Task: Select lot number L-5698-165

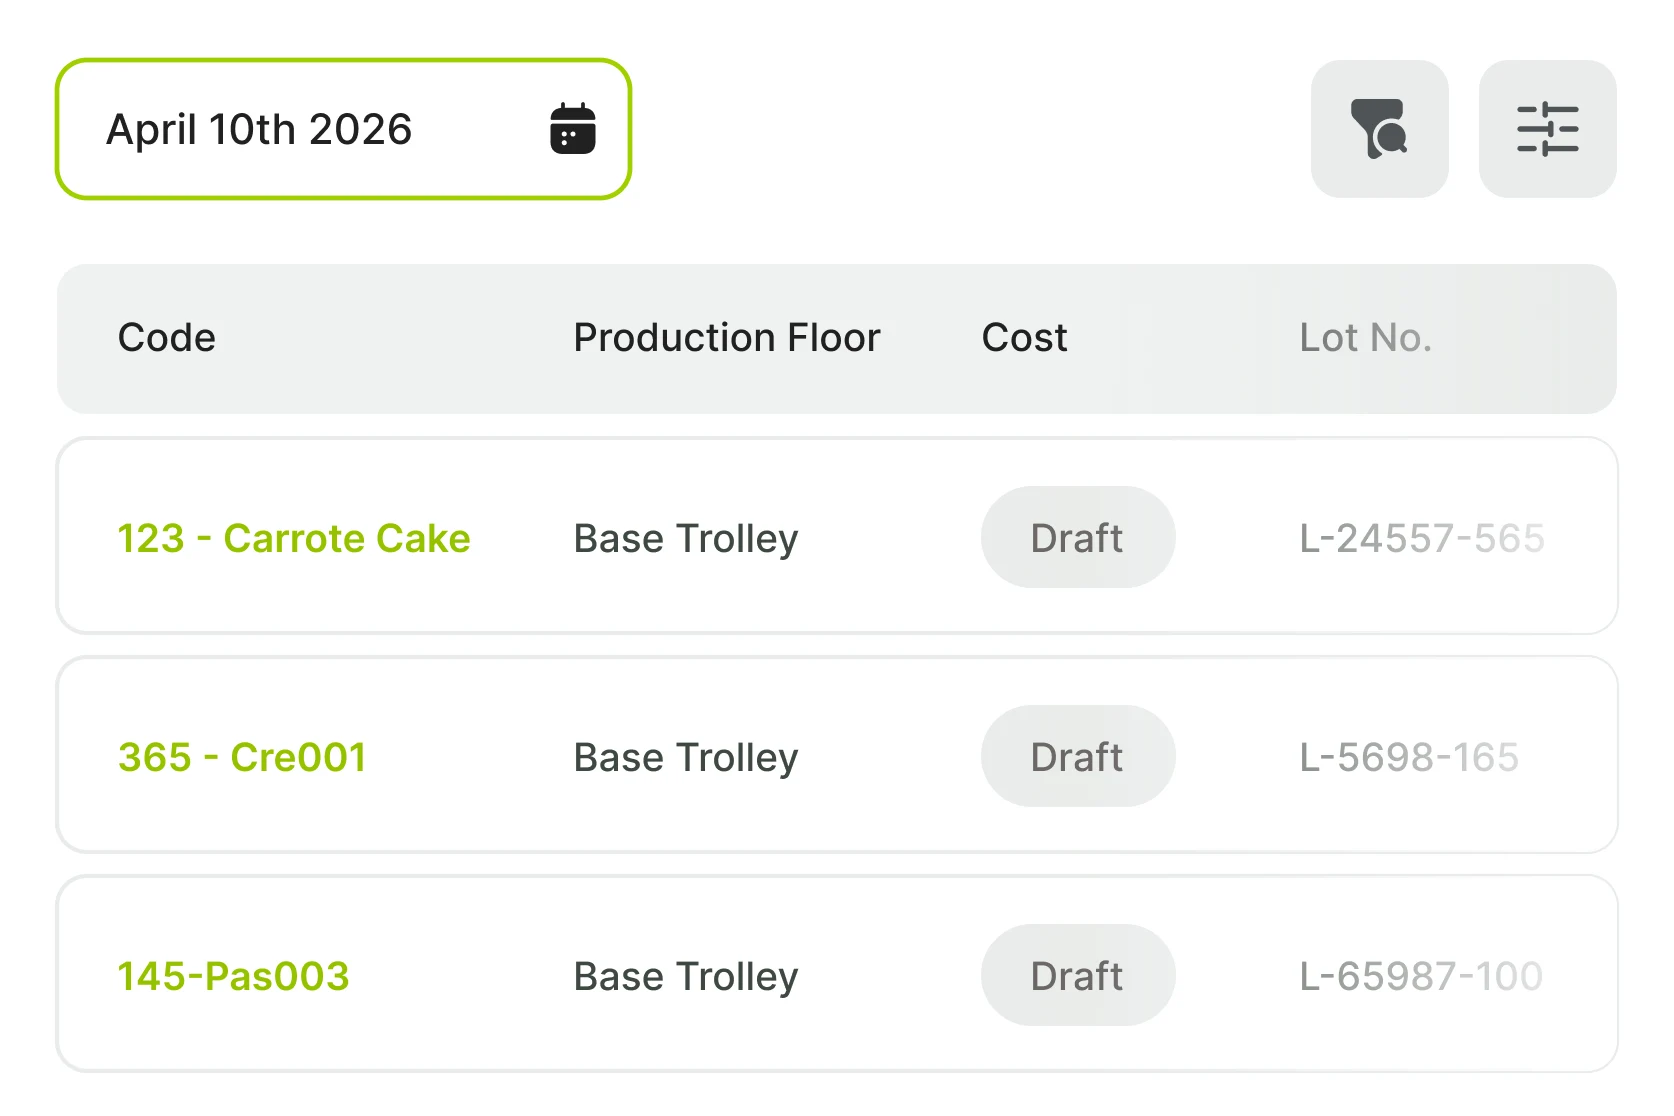Action: (x=1408, y=757)
